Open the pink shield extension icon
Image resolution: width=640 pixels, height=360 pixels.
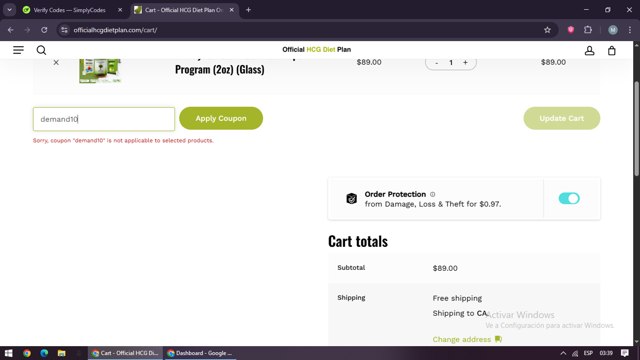571,30
